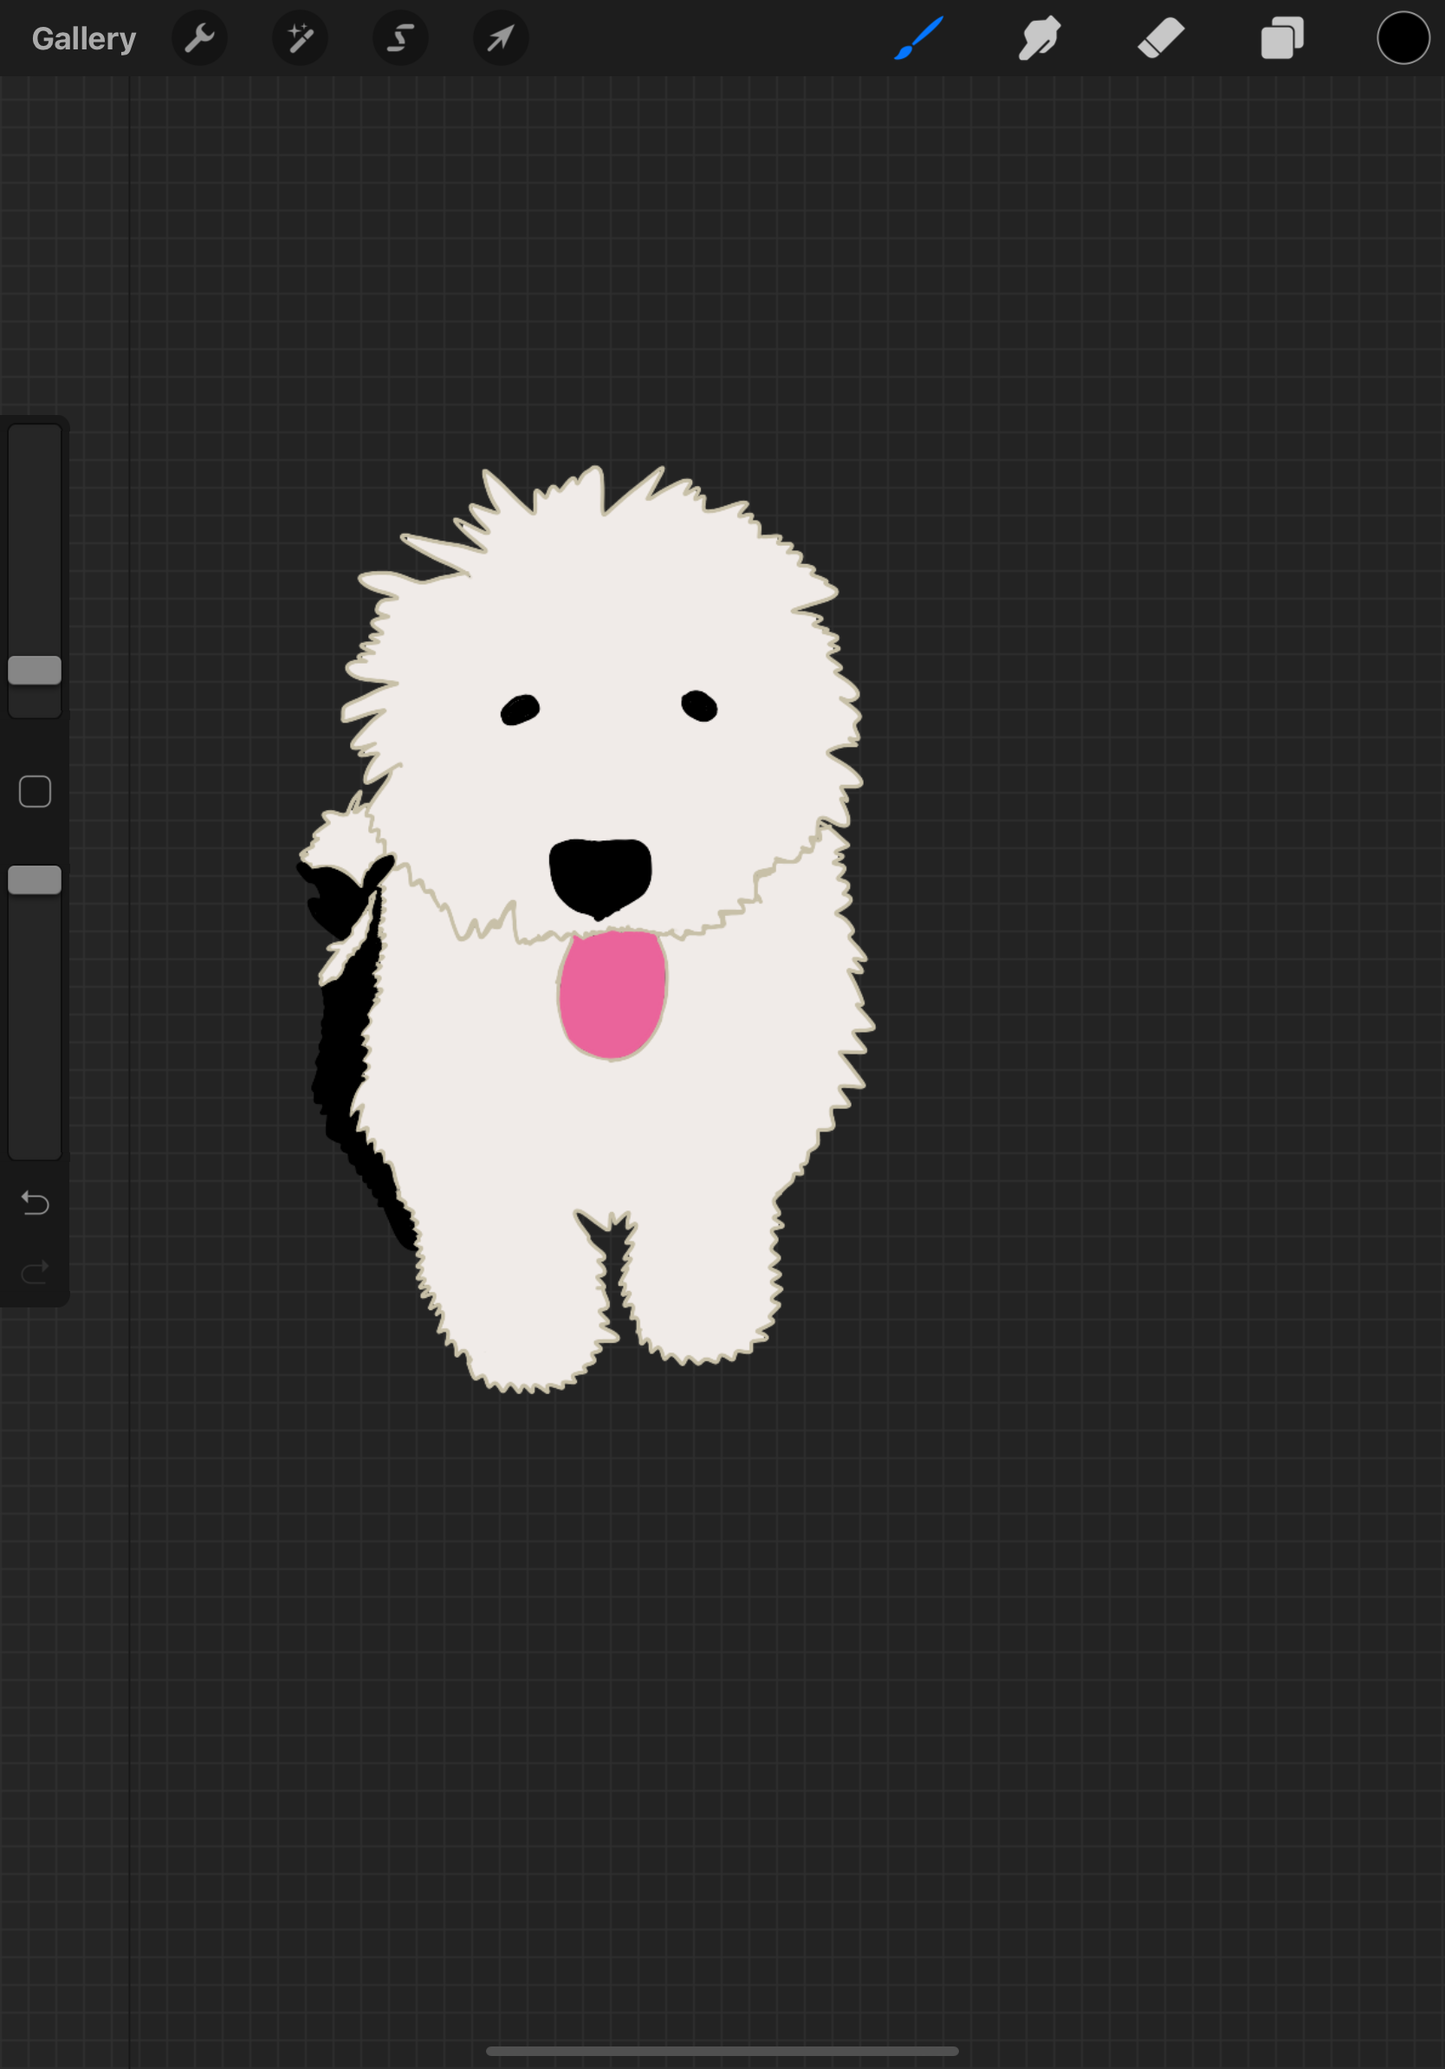Open the black active color swatch
Image resolution: width=1445 pixels, height=2069 pixels.
(x=1402, y=39)
